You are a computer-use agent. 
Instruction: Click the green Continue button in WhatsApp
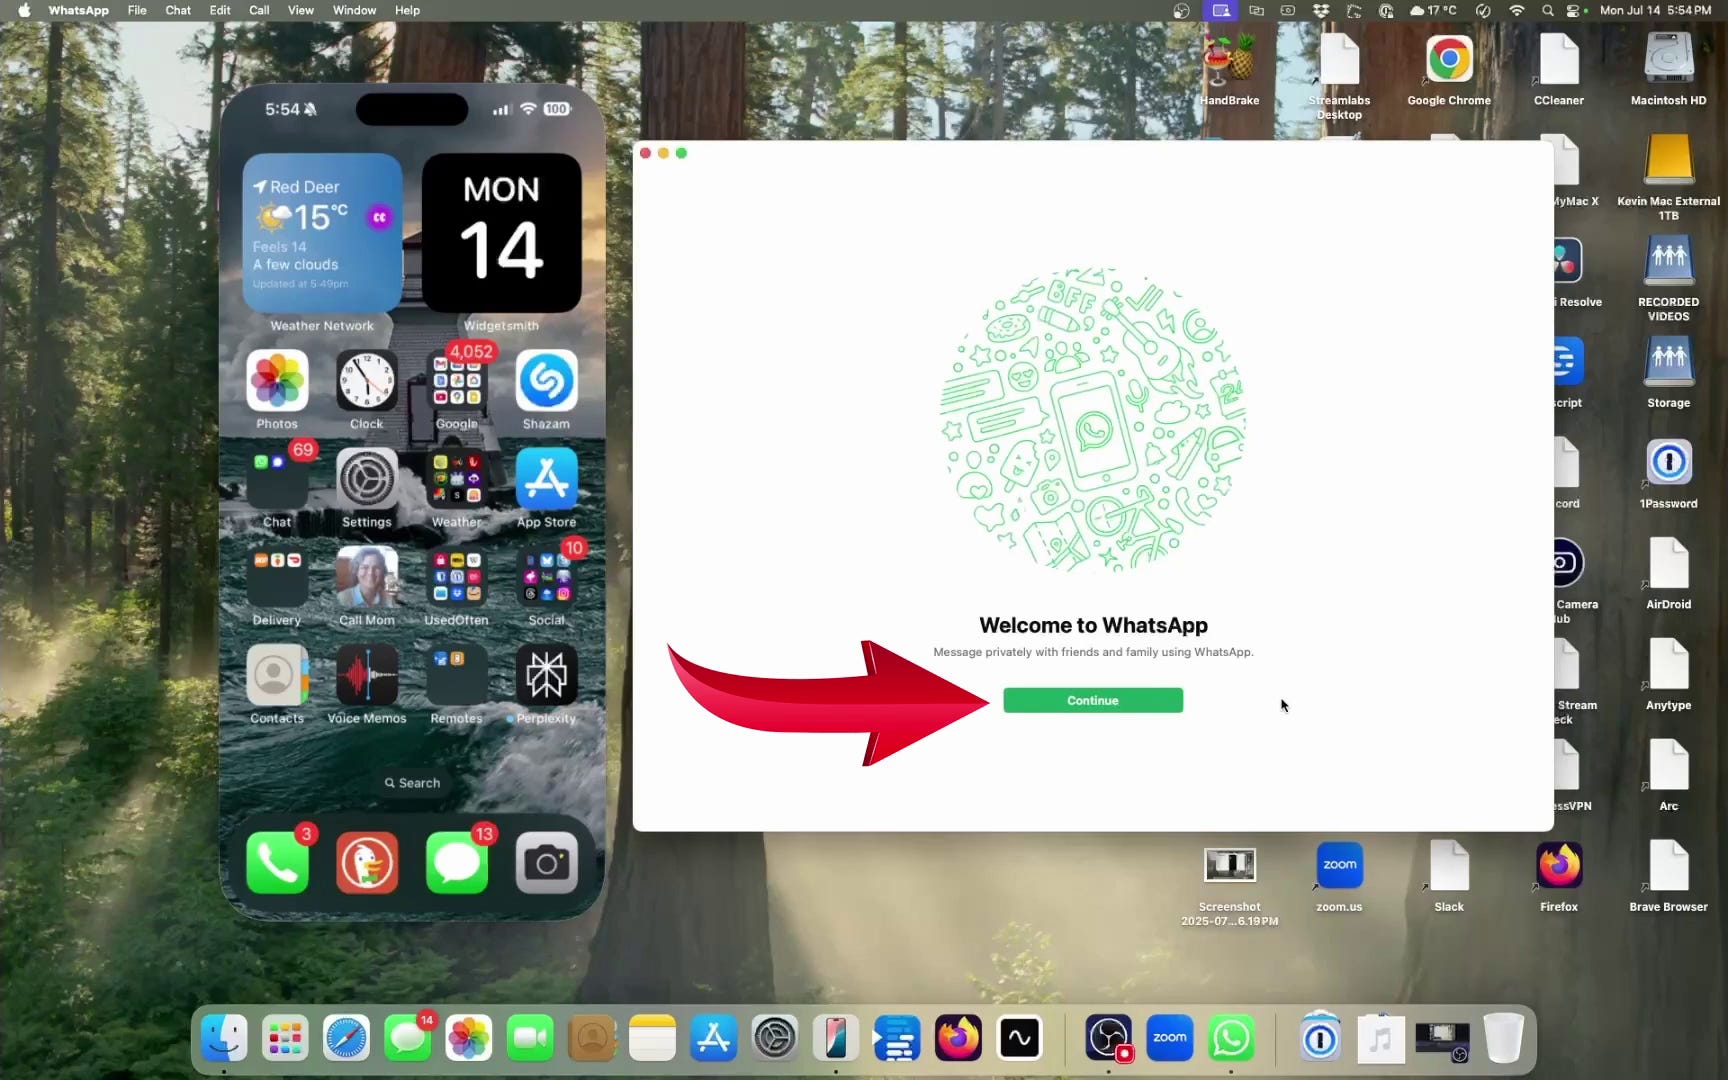click(1093, 700)
